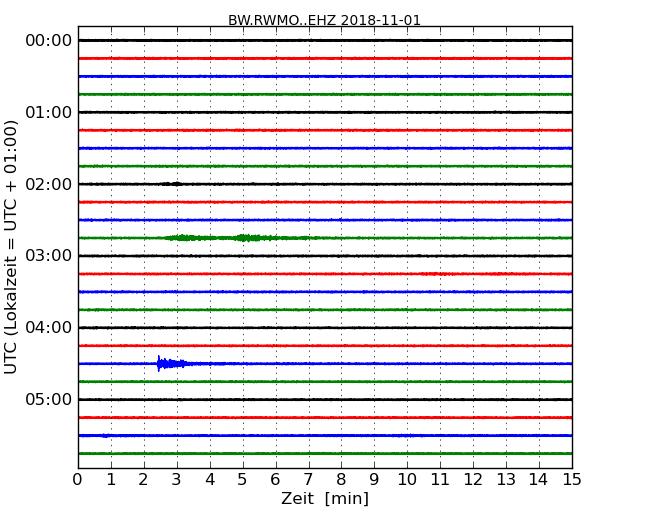The width and height of the screenshot is (650, 520).
Task: Select the 03:00 time label
Action: (49, 256)
